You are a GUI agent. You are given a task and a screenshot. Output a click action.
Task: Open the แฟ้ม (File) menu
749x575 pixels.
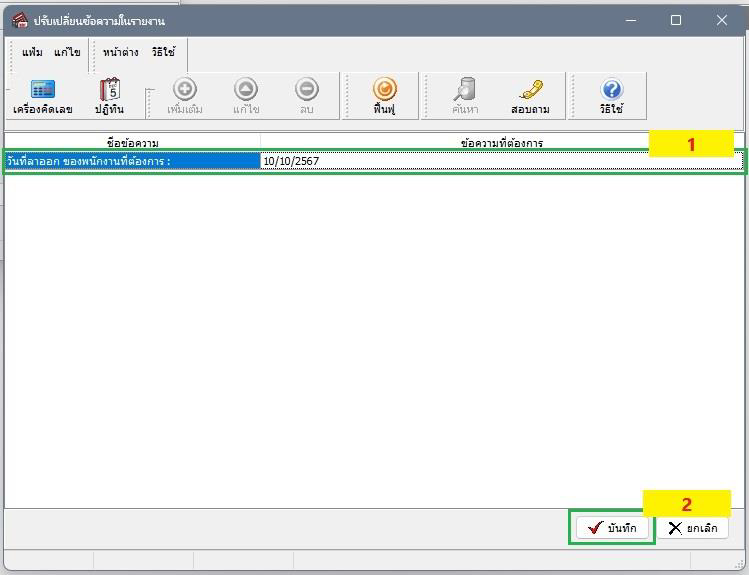32,52
